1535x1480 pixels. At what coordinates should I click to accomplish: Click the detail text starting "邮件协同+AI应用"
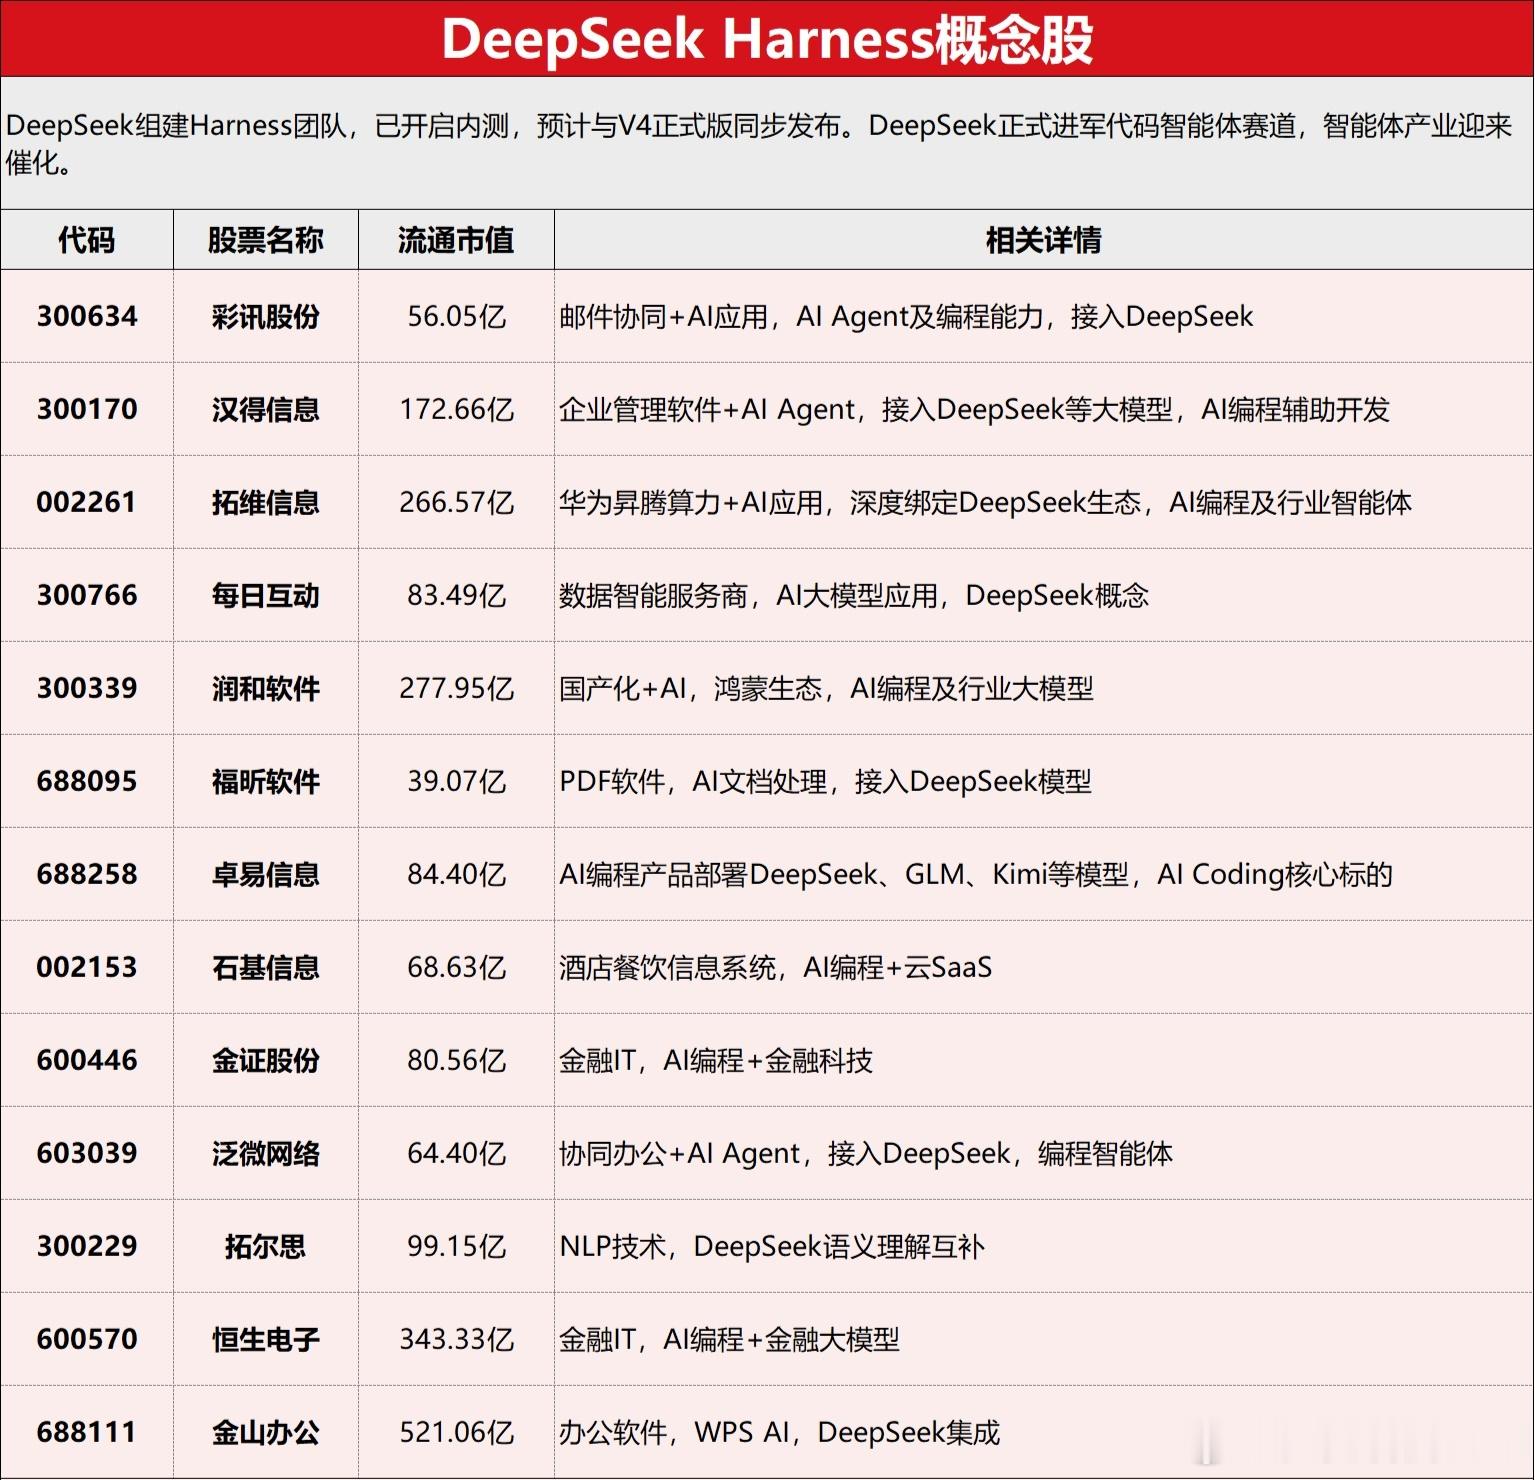[x=906, y=316]
